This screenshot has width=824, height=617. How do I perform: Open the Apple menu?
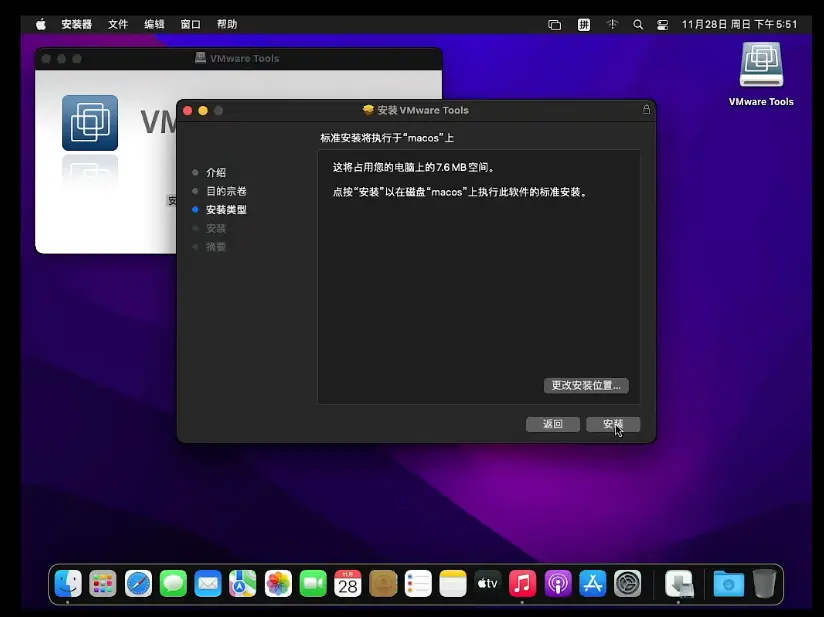41,24
